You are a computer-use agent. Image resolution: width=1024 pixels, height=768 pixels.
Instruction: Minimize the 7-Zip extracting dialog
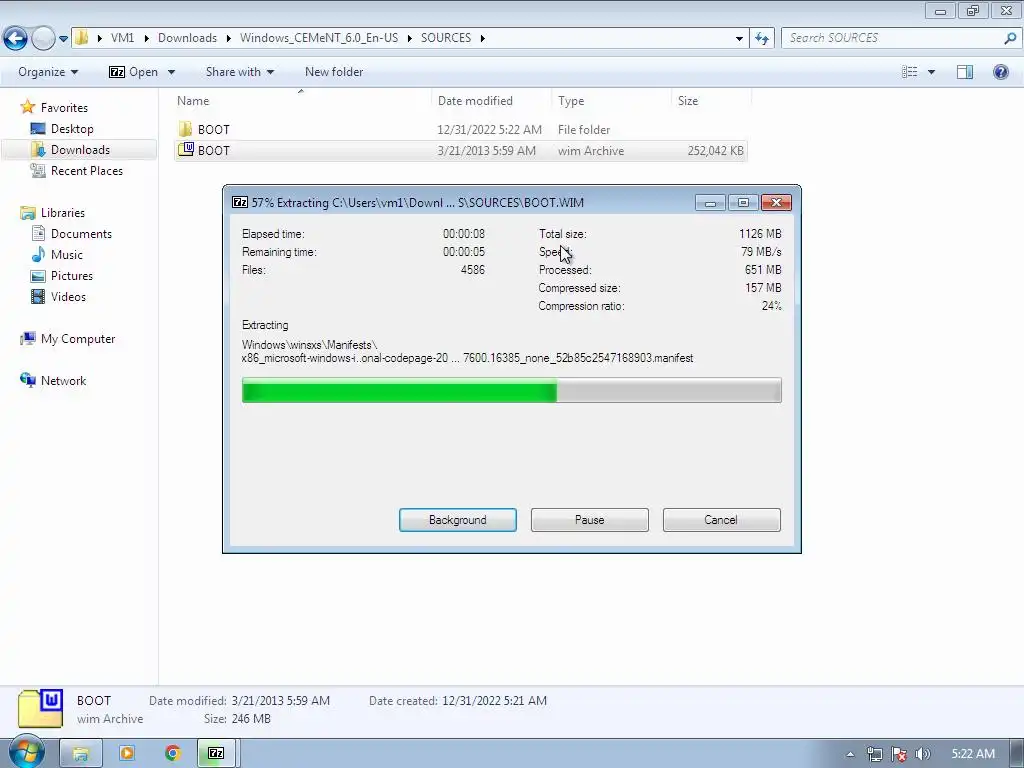tap(711, 203)
